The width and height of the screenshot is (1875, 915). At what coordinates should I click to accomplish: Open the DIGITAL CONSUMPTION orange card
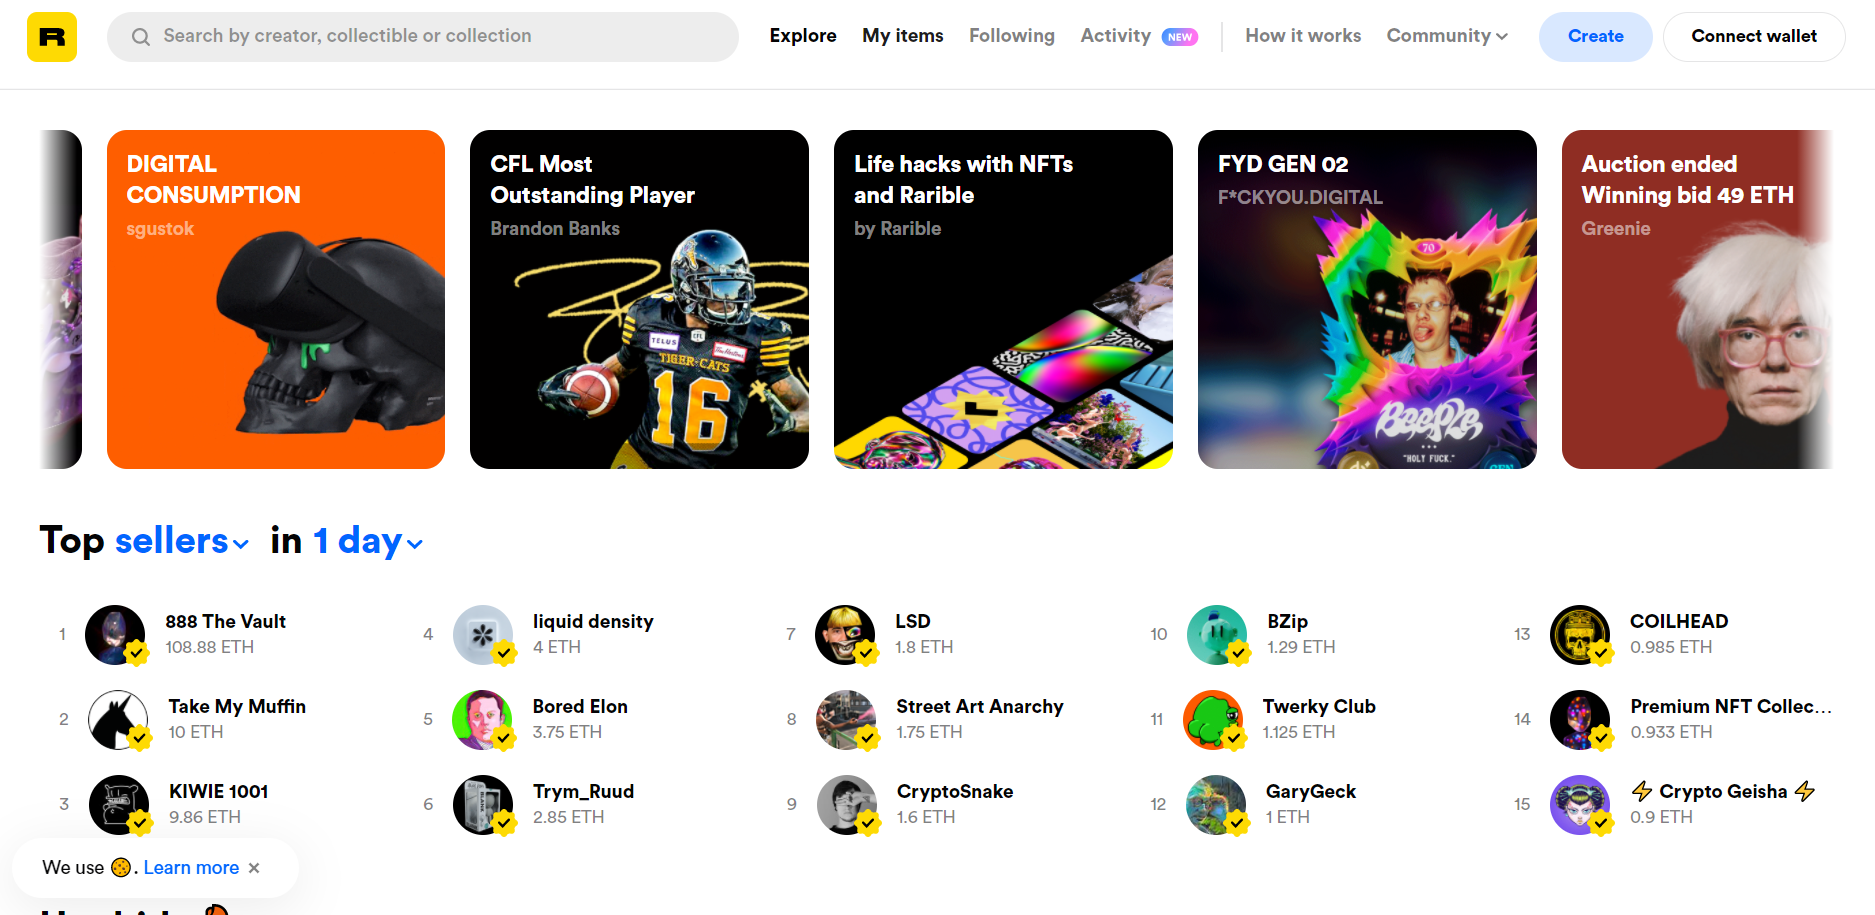pyautogui.click(x=276, y=299)
